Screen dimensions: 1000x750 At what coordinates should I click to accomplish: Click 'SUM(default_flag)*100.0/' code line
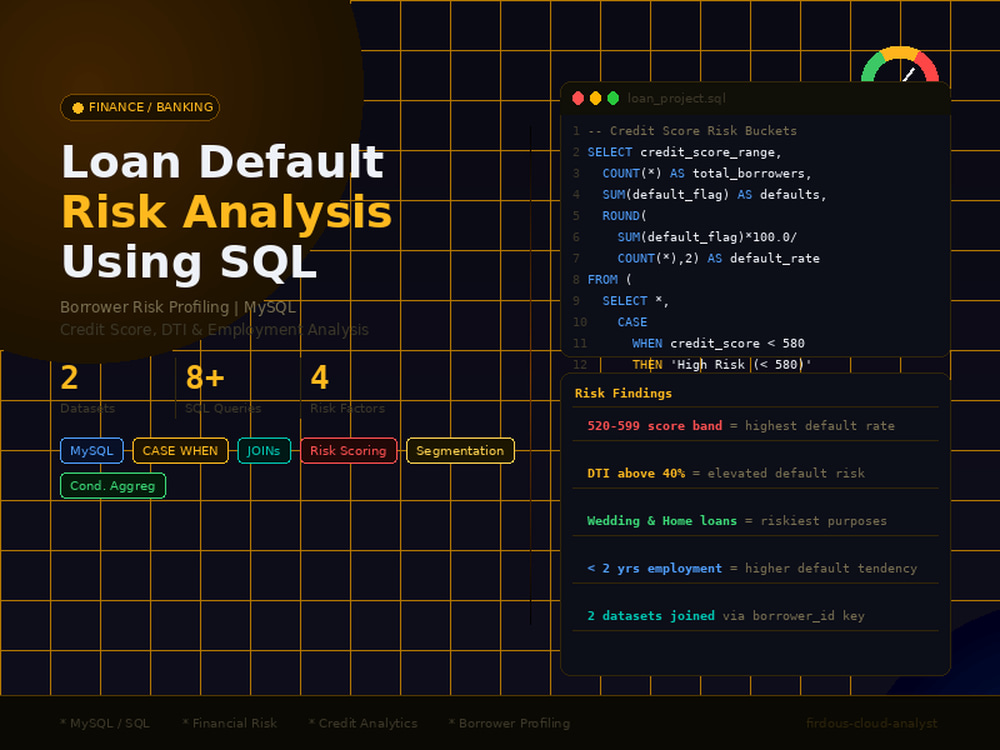(707, 237)
